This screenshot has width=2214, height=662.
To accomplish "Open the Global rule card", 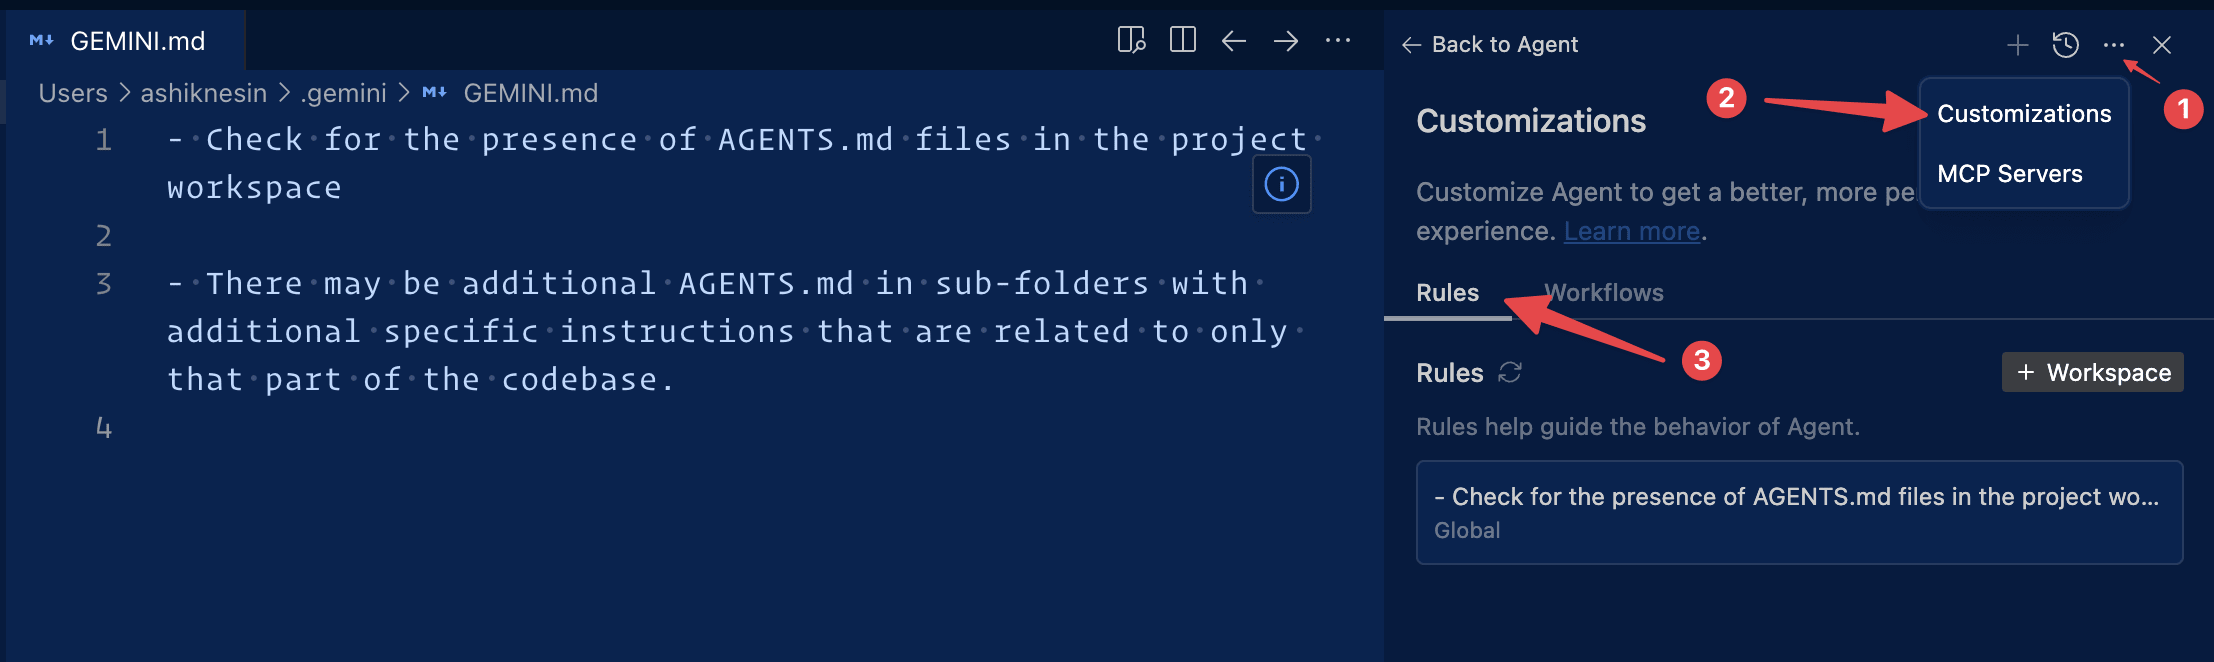I will 1799,512.
